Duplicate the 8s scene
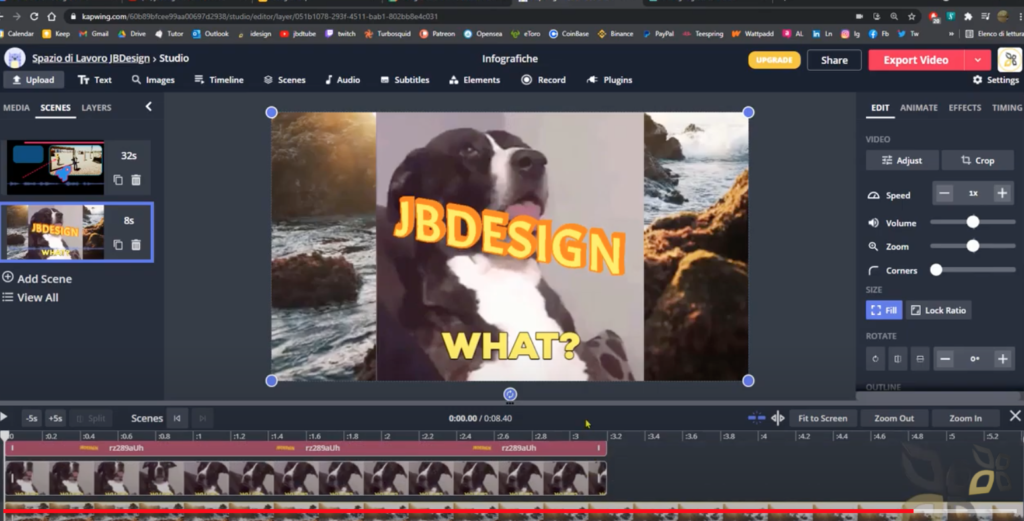Image resolution: width=1024 pixels, height=521 pixels. [x=118, y=245]
